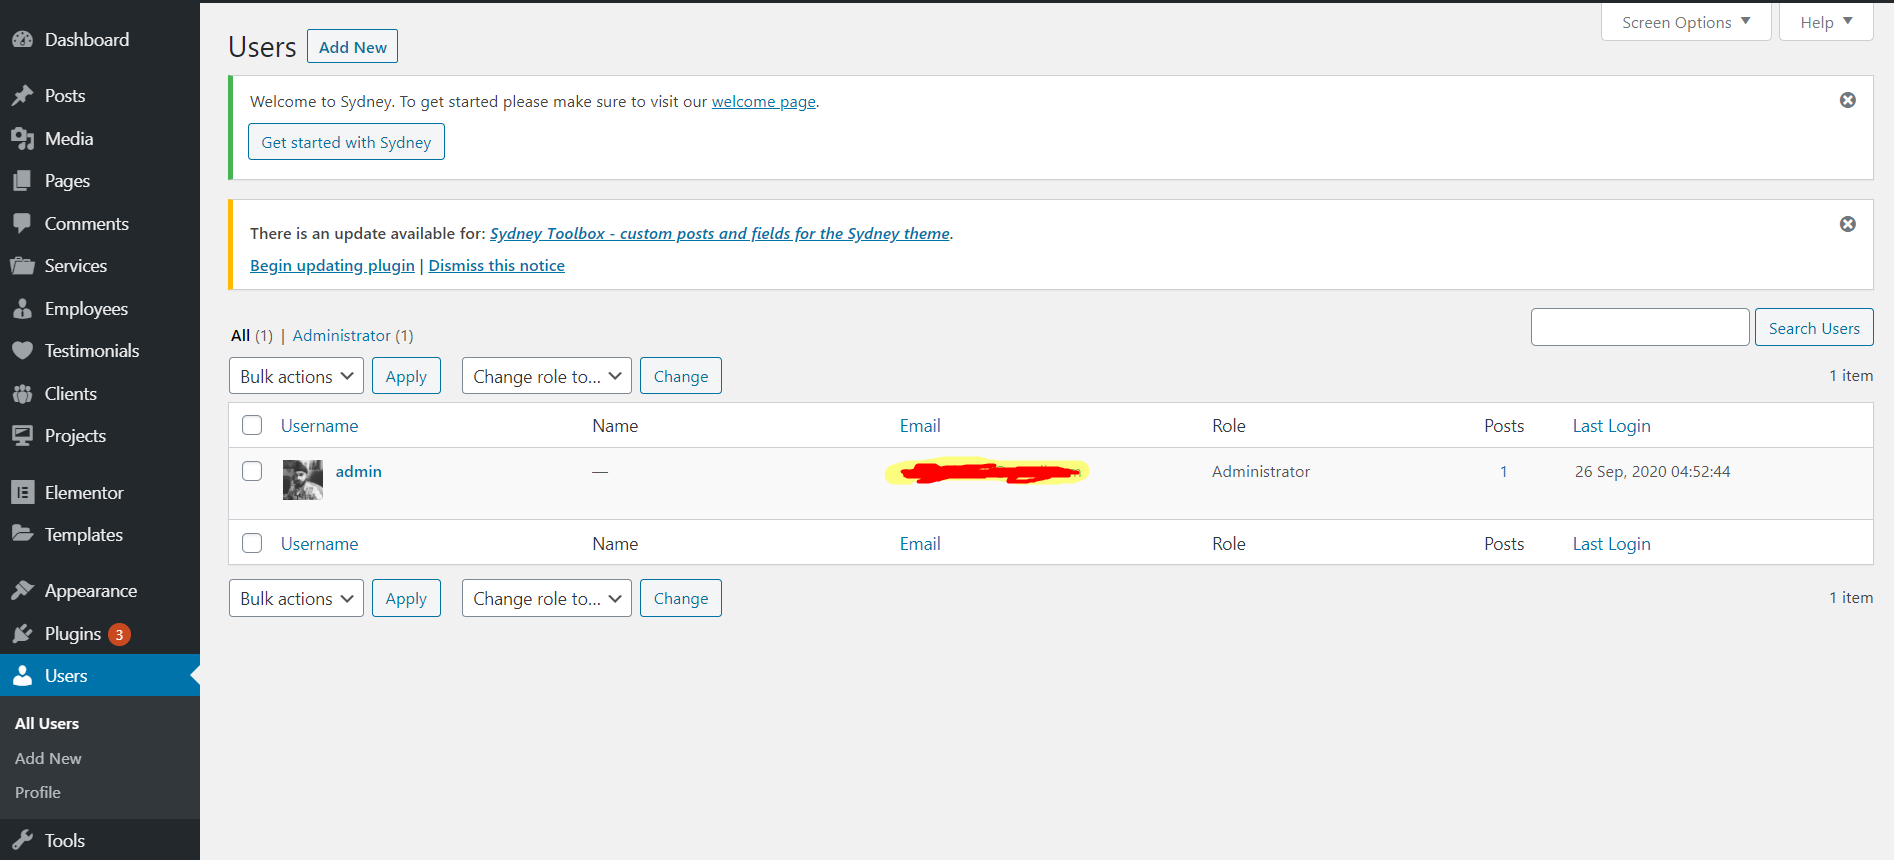This screenshot has width=1894, height=860.
Task: Open the bottom Change role to dropdown
Action: point(547,598)
